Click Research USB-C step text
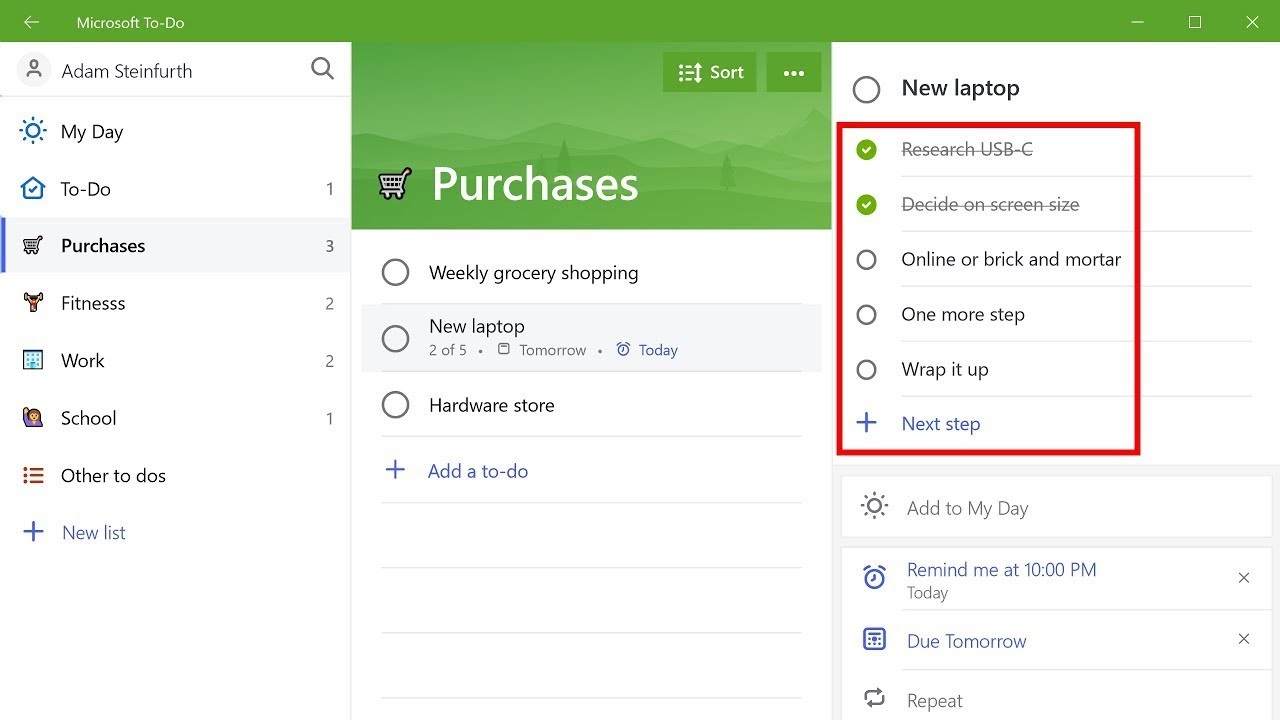 (967, 149)
